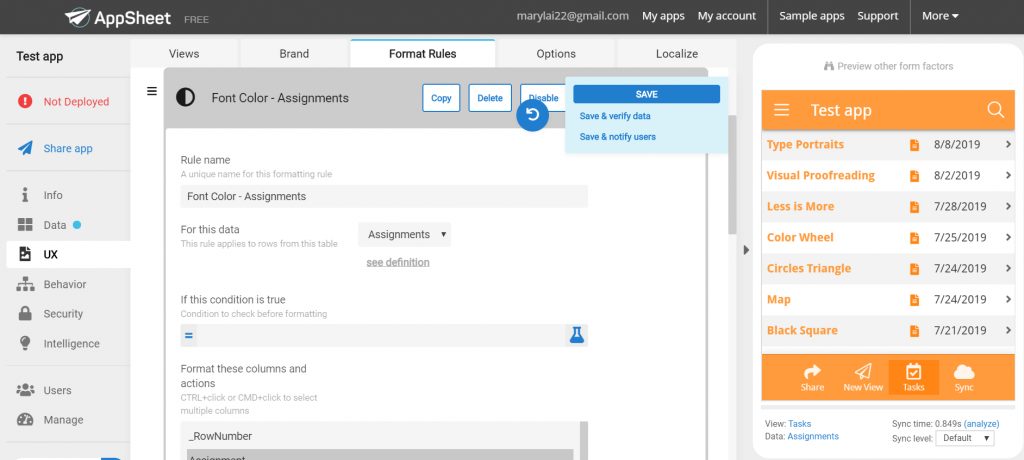Click the Disable rule button
The image size is (1024, 460).
[543, 98]
